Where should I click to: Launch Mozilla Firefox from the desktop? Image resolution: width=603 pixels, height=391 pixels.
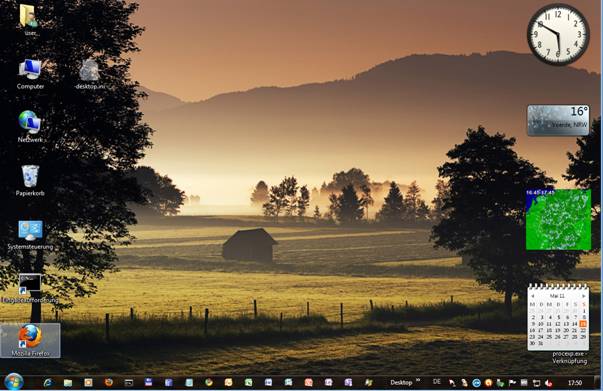point(30,340)
